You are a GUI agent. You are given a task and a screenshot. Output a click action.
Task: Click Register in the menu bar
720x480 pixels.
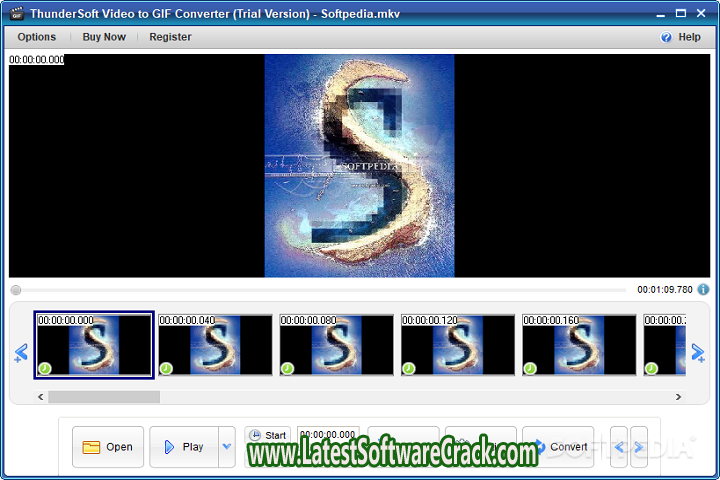[x=170, y=37]
